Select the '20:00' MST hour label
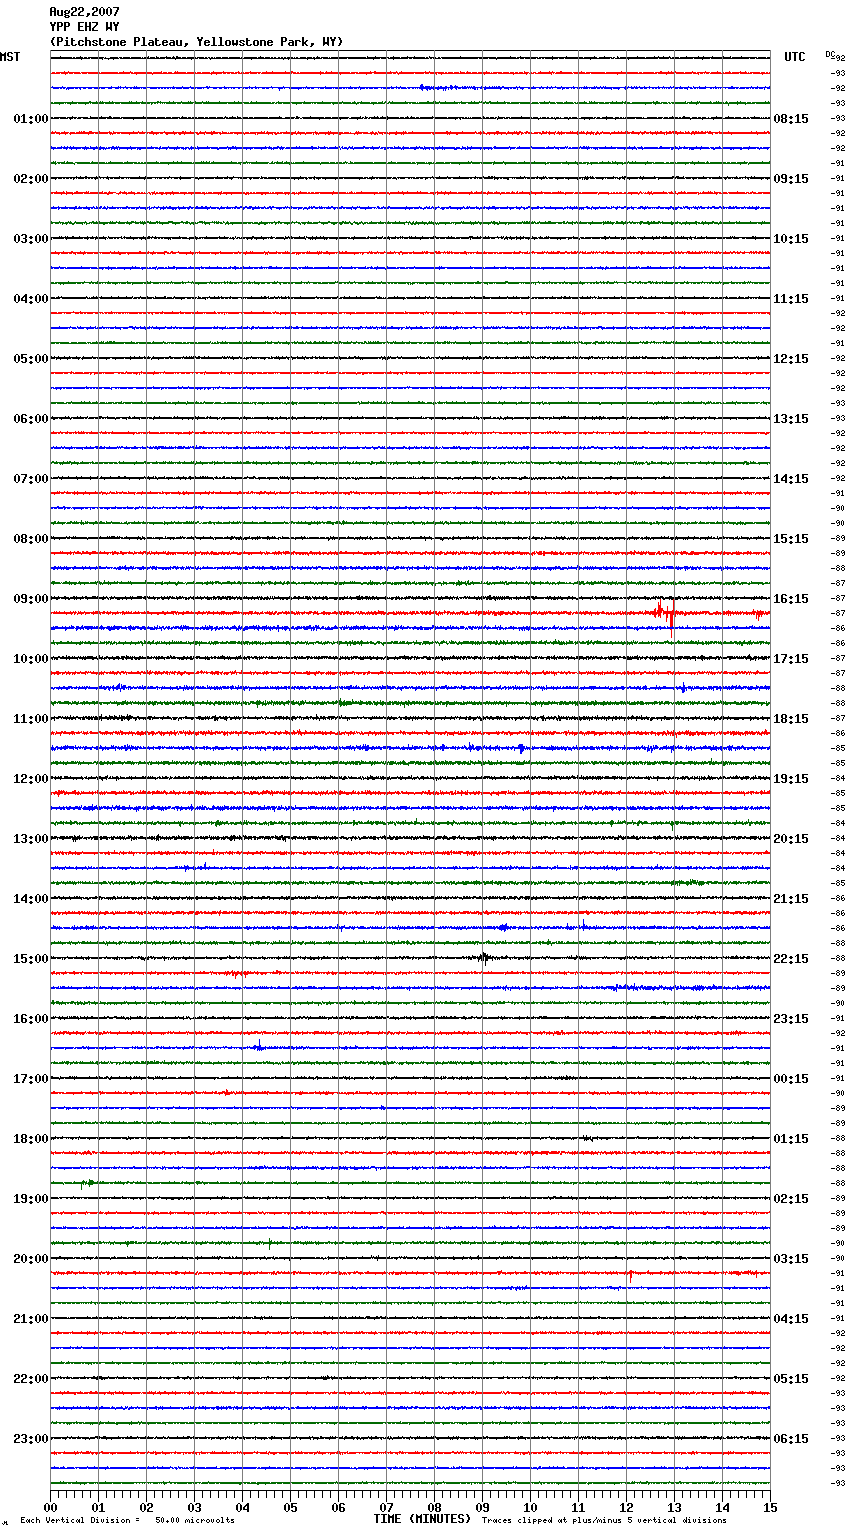850x1534 pixels. click(30, 1259)
